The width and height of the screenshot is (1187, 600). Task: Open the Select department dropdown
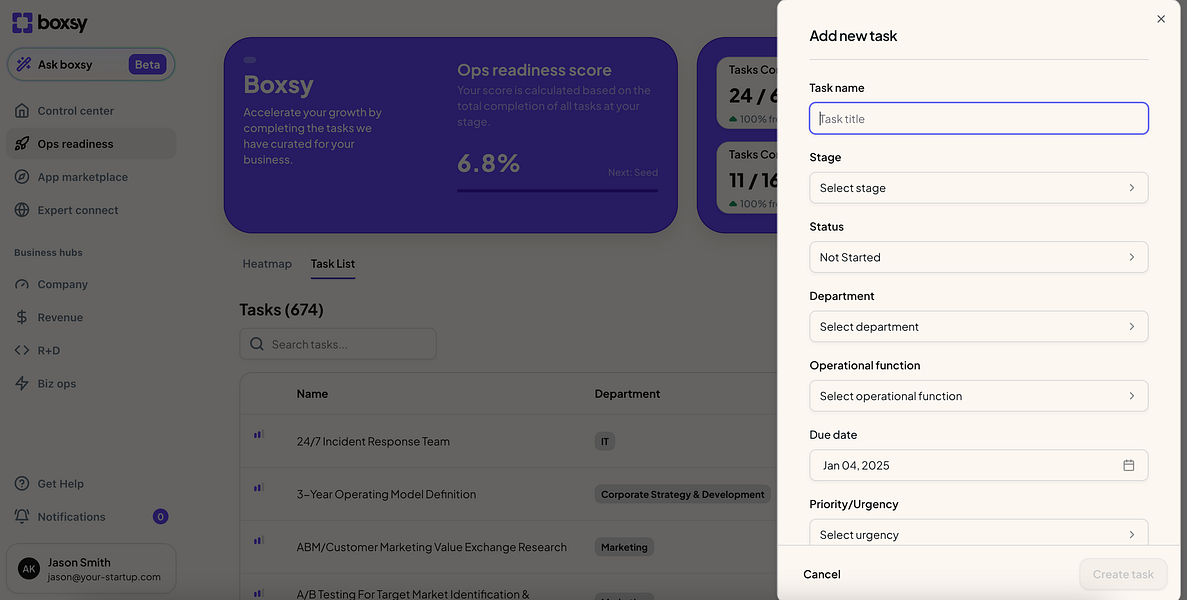tap(979, 327)
